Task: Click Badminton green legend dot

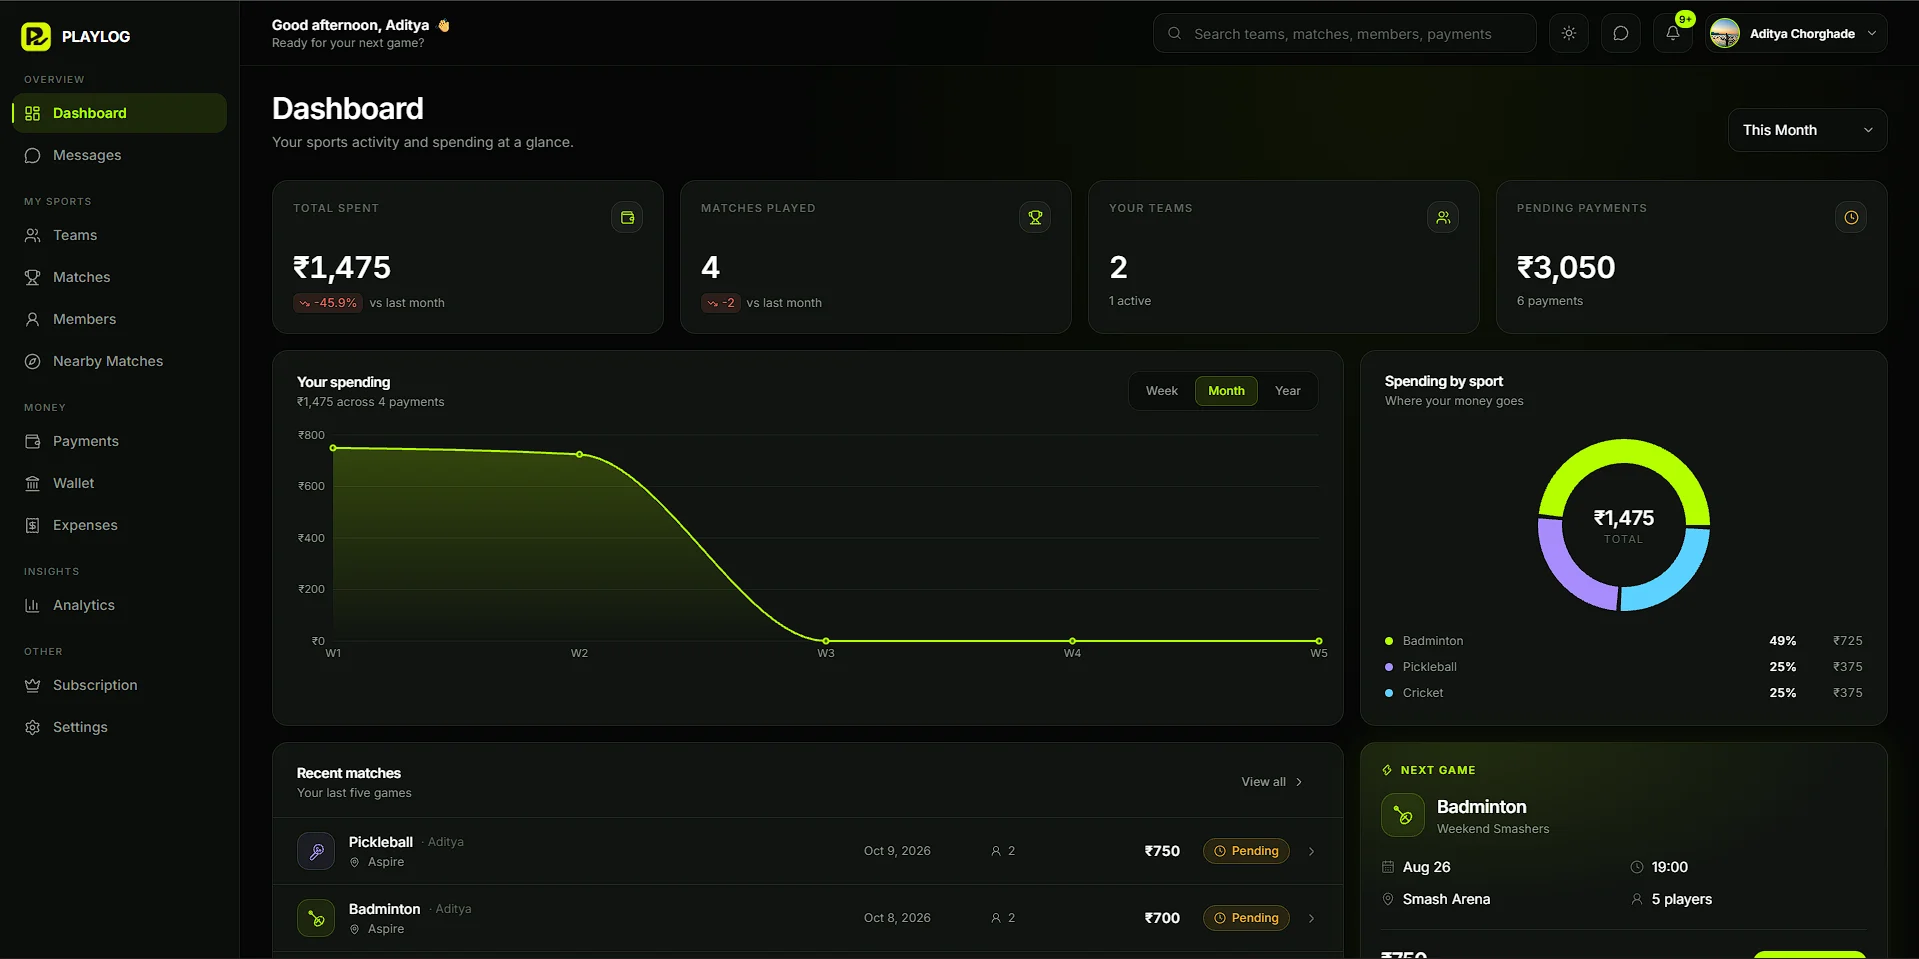Action: coord(1389,641)
